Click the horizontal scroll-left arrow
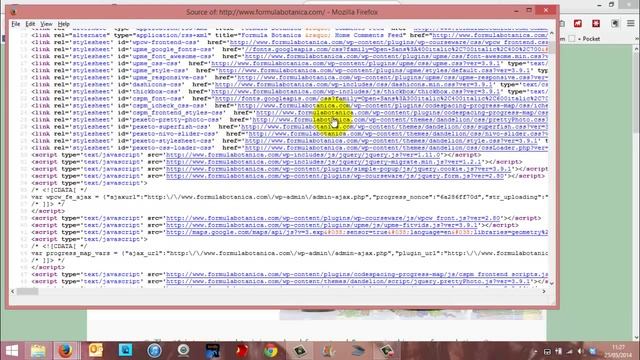640x360 pixels. pos(13,291)
